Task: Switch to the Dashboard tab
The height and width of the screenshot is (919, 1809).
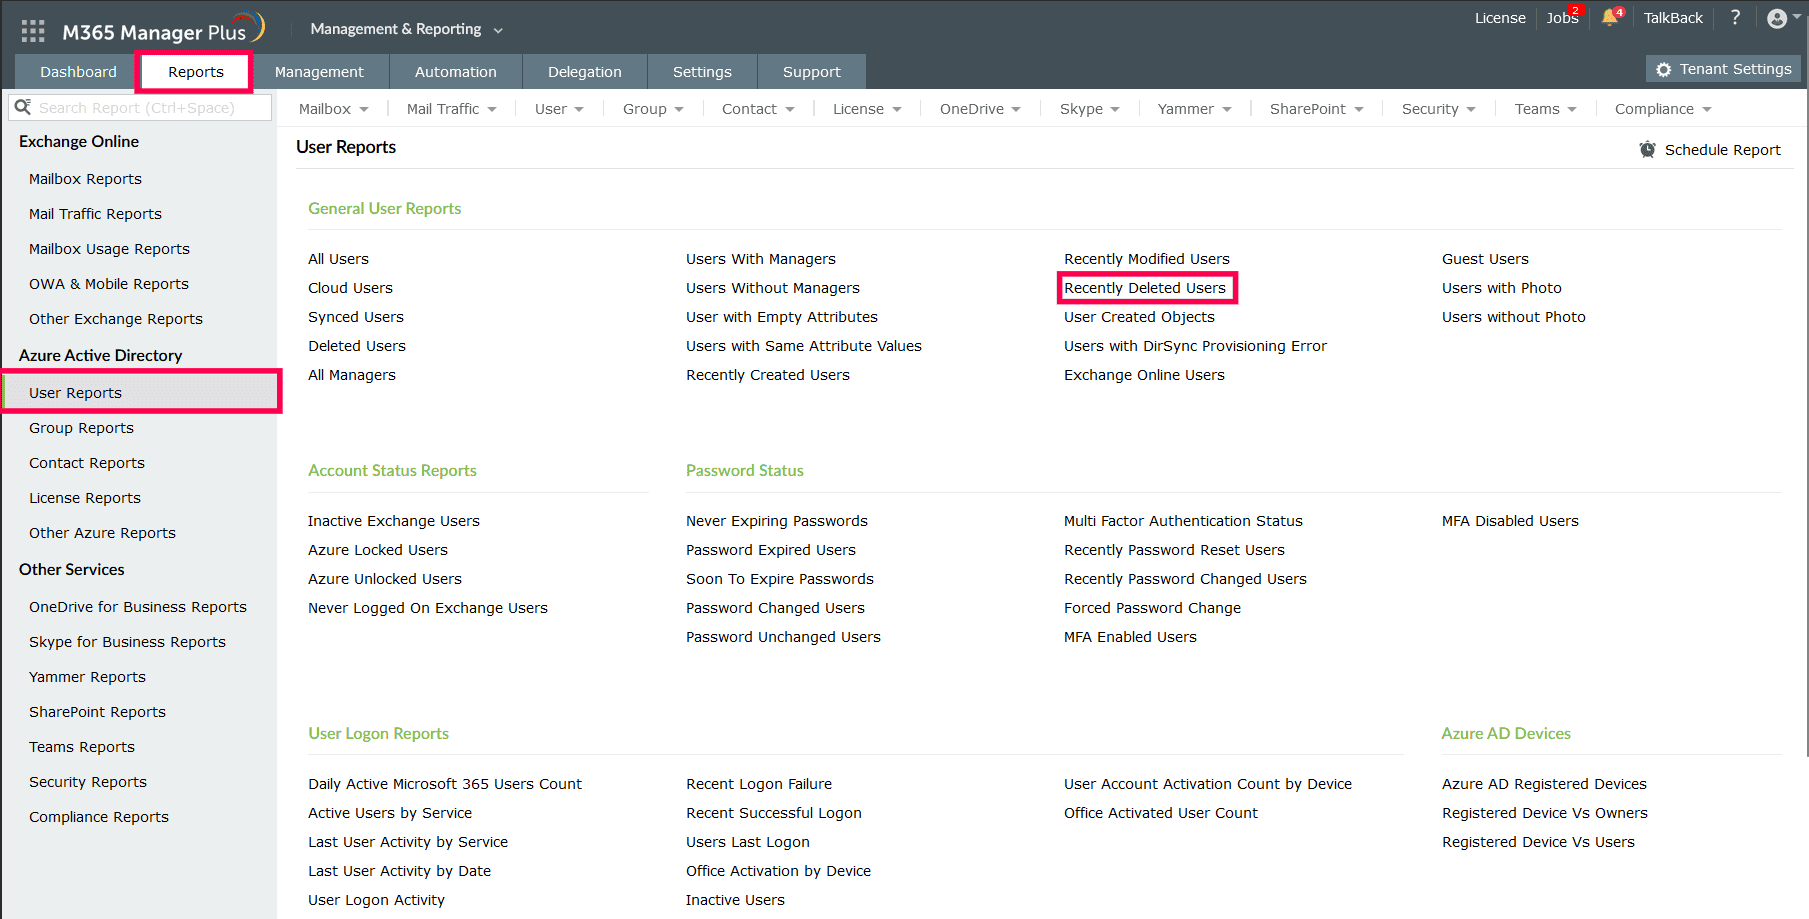Action: [78, 72]
